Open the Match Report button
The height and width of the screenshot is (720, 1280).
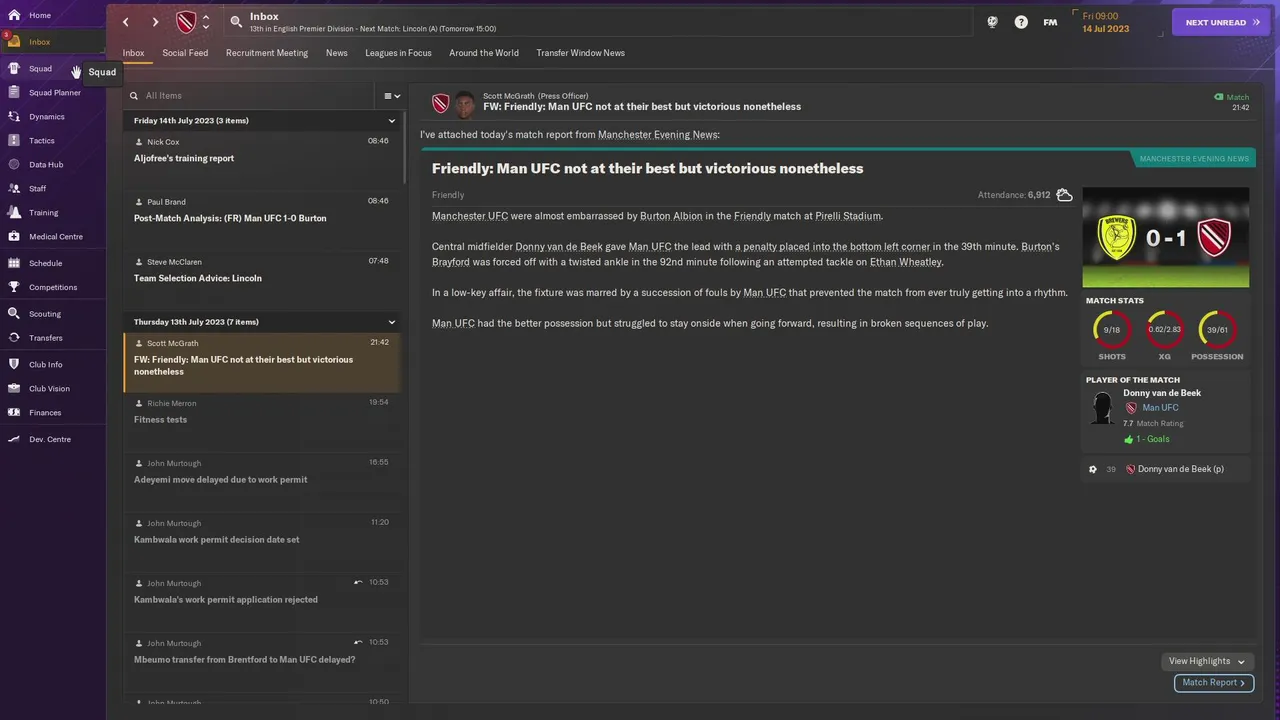(x=1214, y=683)
